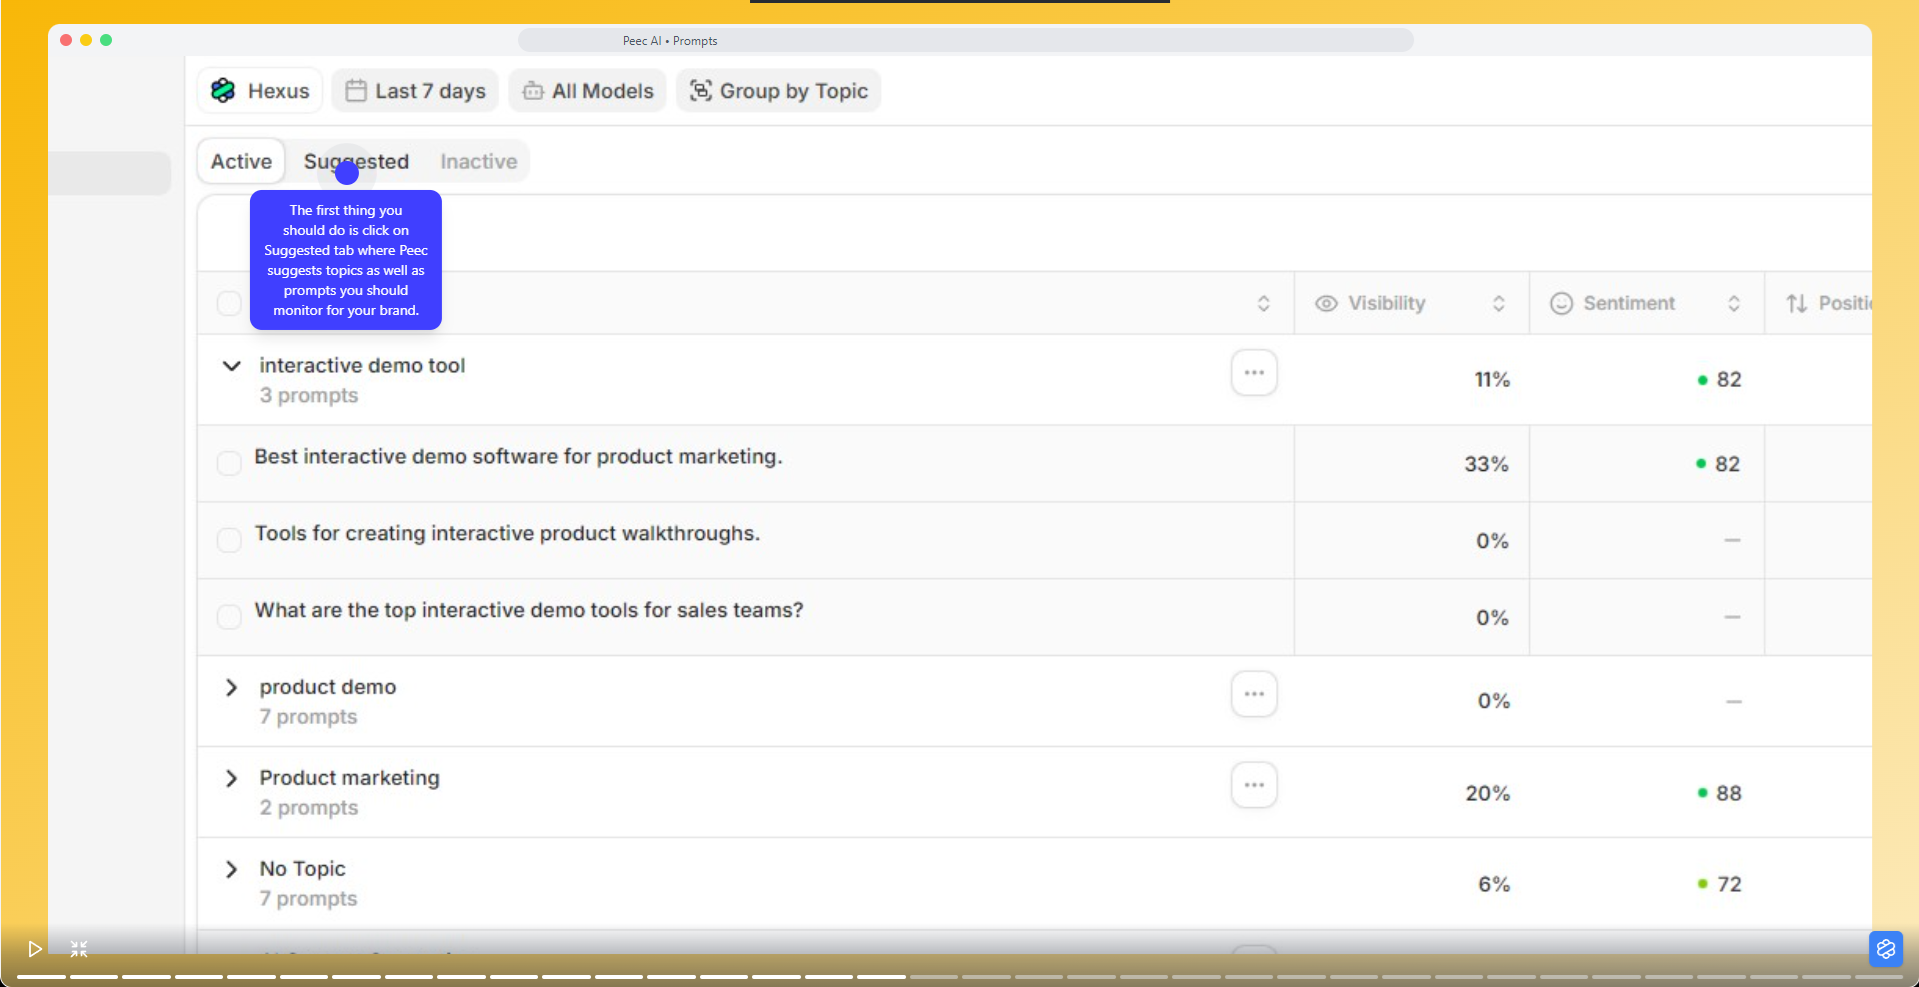
Task: Open the Last 7 days date filter
Action: tap(416, 91)
